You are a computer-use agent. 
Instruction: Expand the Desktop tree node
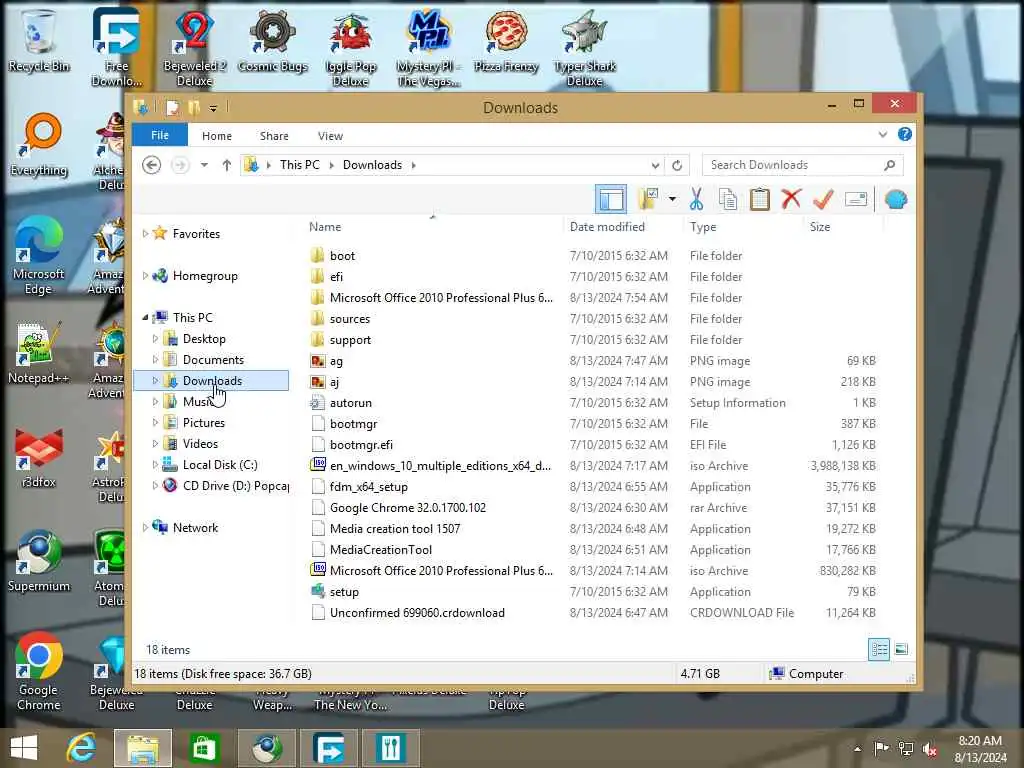click(155, 338)
